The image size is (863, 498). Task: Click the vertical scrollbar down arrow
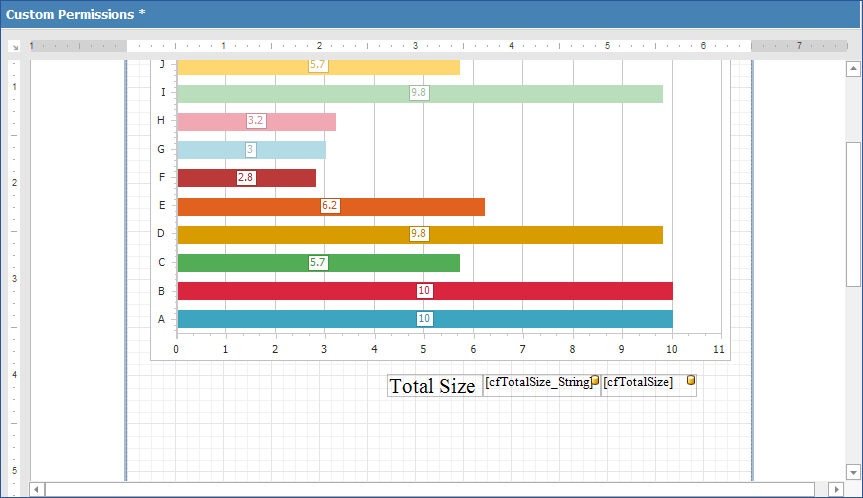click(x=853, y=472)
